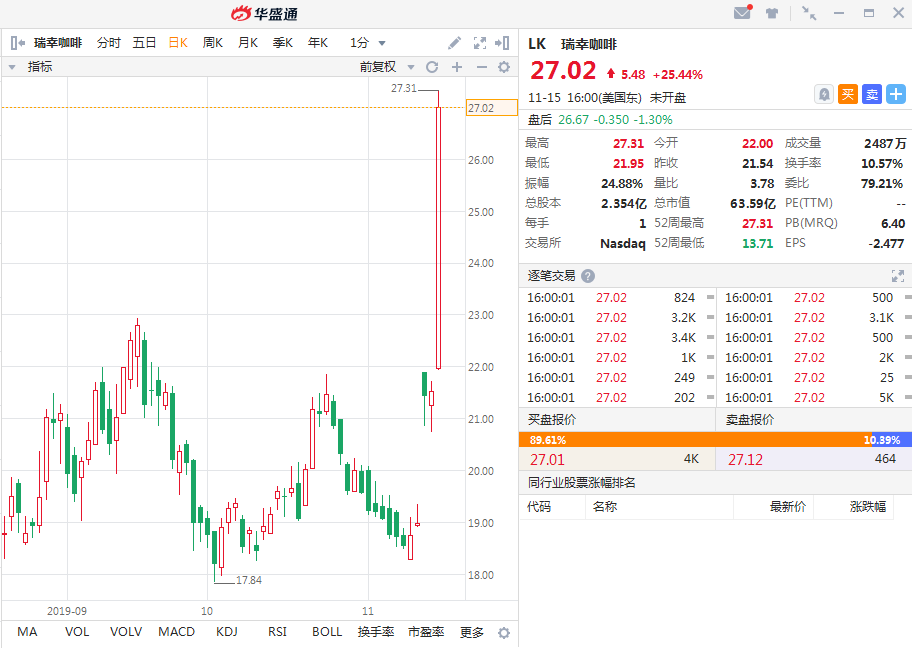Add LK to watchlist plus button
912x648 pixels.
[x=896, y=94]
